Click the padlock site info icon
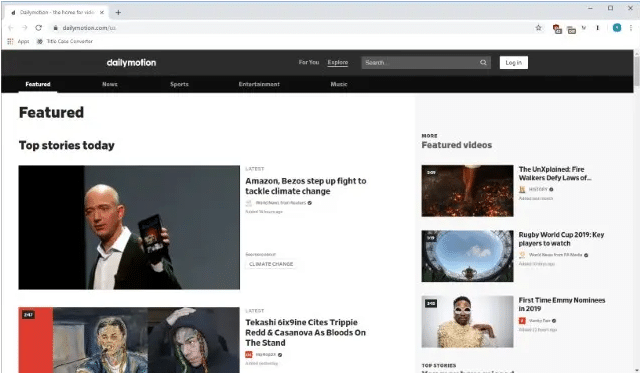The height and width of the screenshot is (373, 640). click(55, 28)
